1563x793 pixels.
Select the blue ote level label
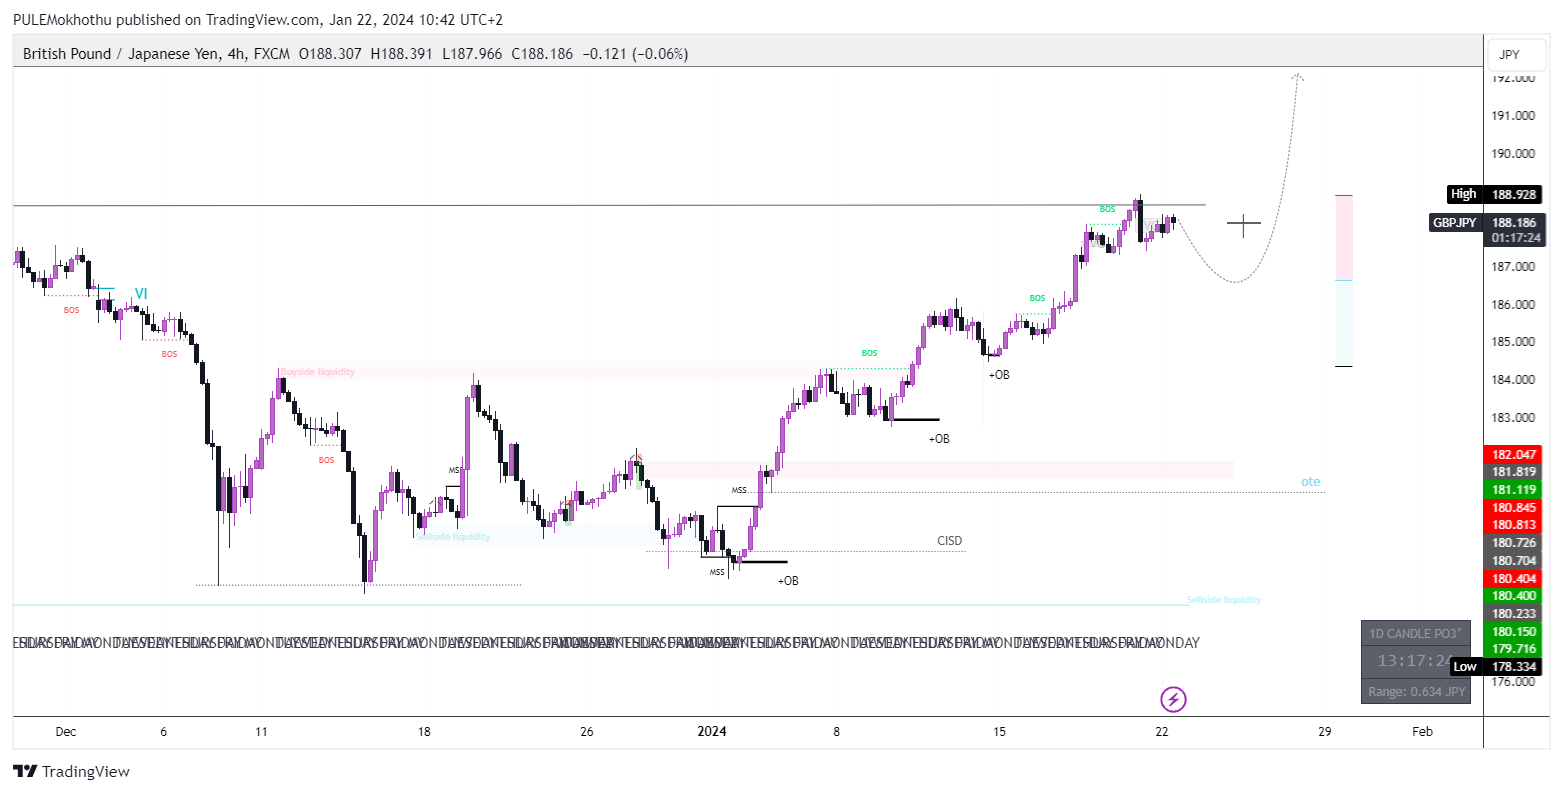pos(1310,482)
